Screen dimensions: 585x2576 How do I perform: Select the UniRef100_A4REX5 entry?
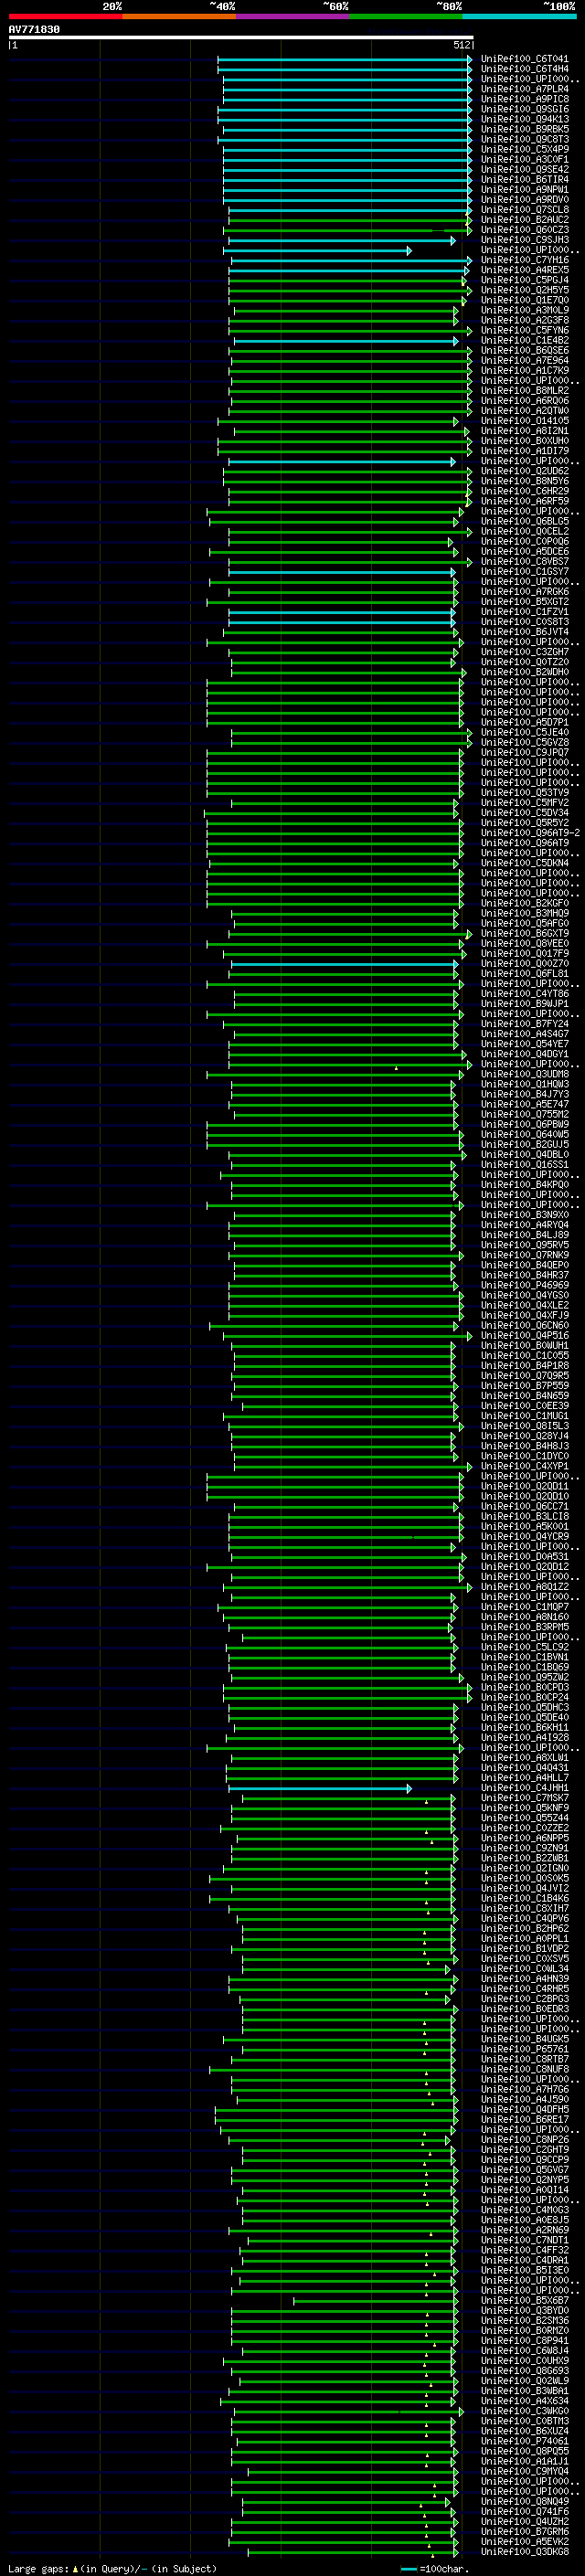[525, 270]
